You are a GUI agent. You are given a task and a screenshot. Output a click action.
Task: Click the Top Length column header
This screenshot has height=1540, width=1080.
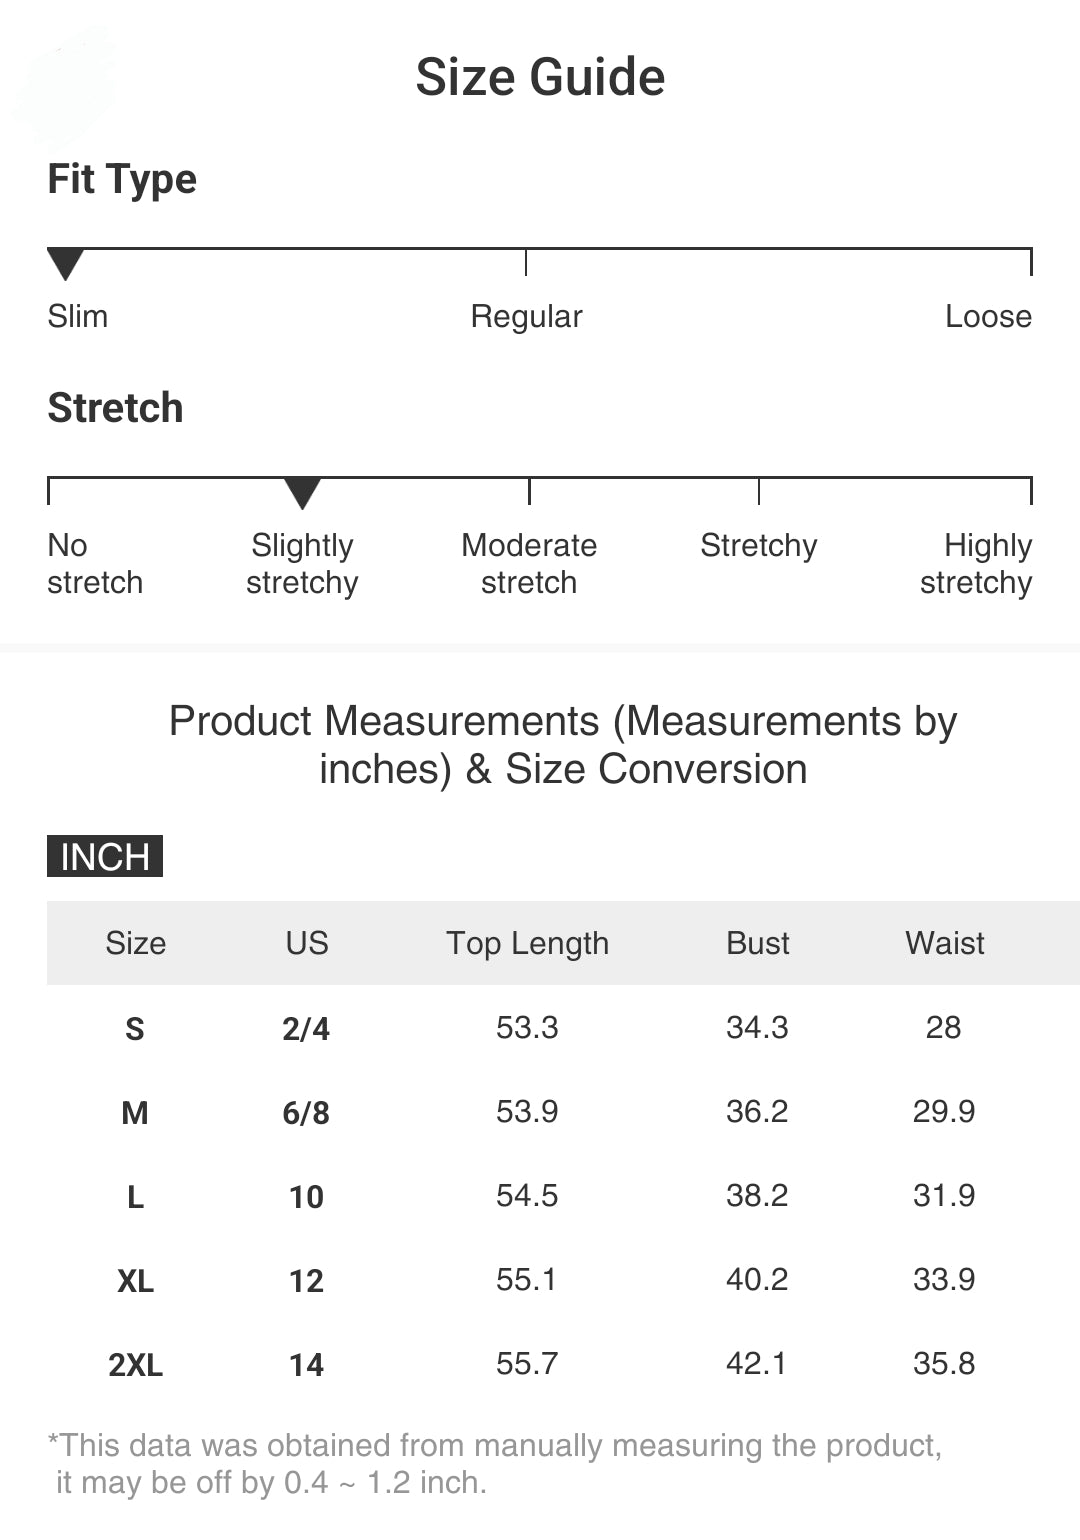pyautogui.click(x=527, y=943)
